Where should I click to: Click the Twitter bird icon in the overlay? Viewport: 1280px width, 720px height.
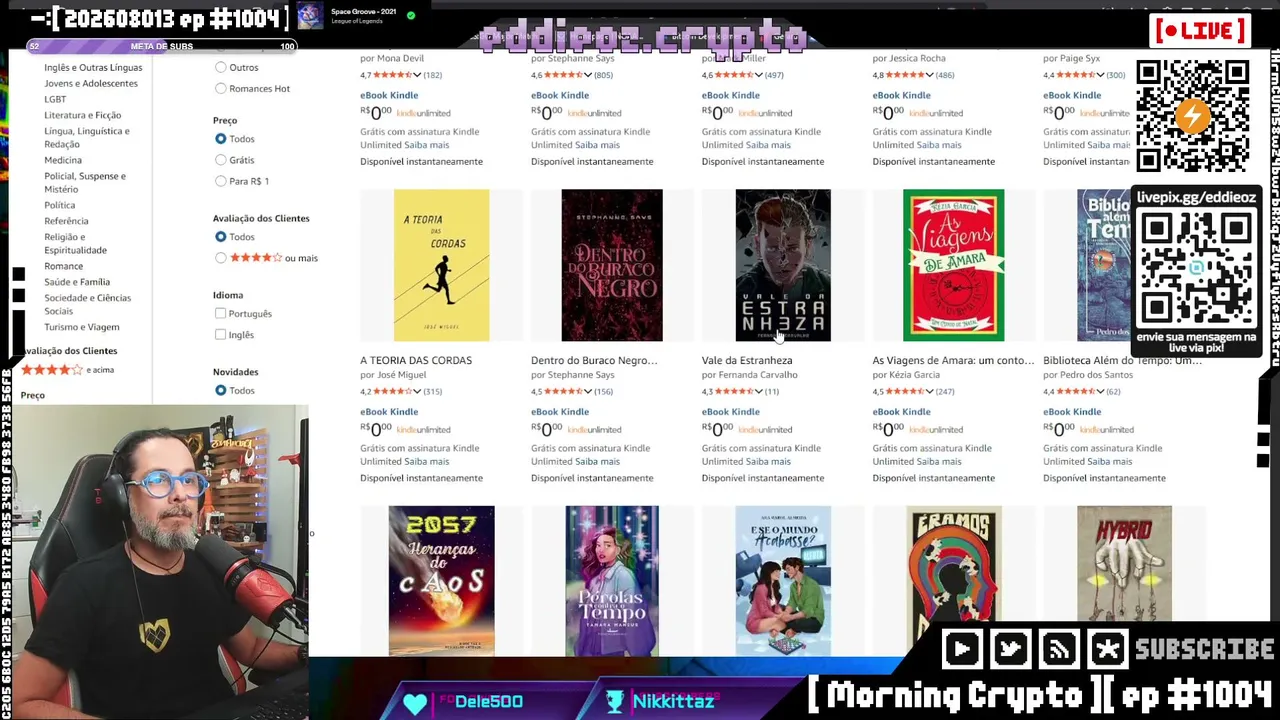[1011, 650]
